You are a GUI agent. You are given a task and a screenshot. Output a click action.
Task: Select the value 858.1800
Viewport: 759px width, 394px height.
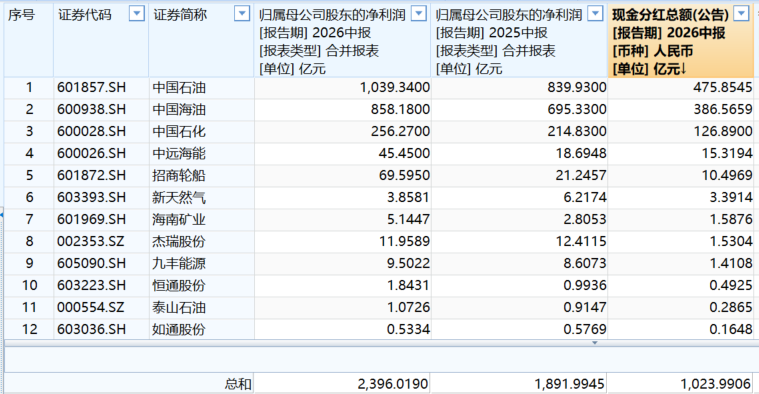(400, 109)
